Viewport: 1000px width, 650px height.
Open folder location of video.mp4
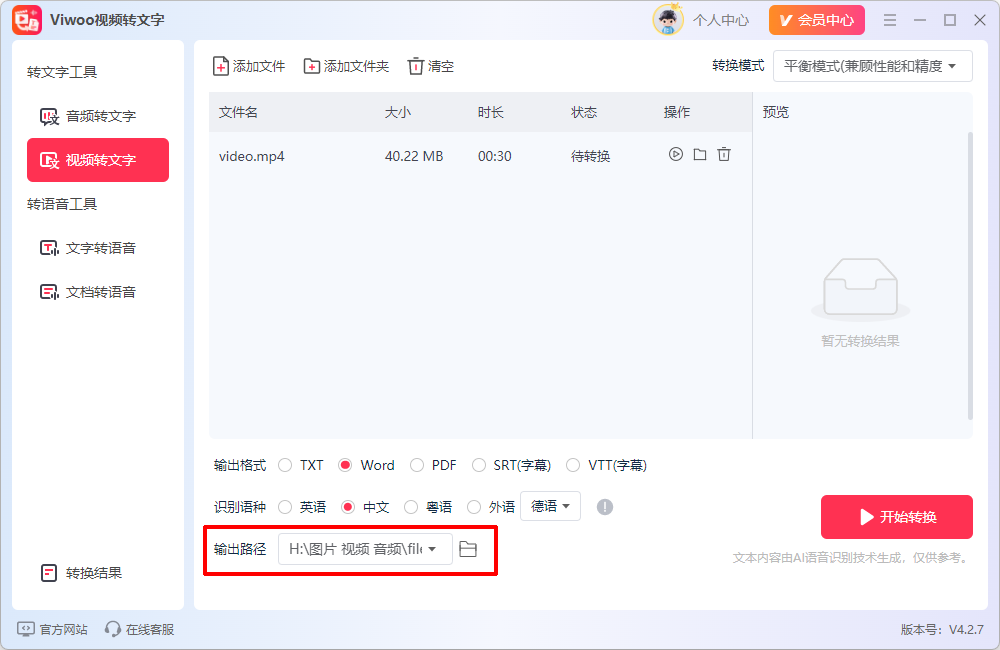click(700, 154)
